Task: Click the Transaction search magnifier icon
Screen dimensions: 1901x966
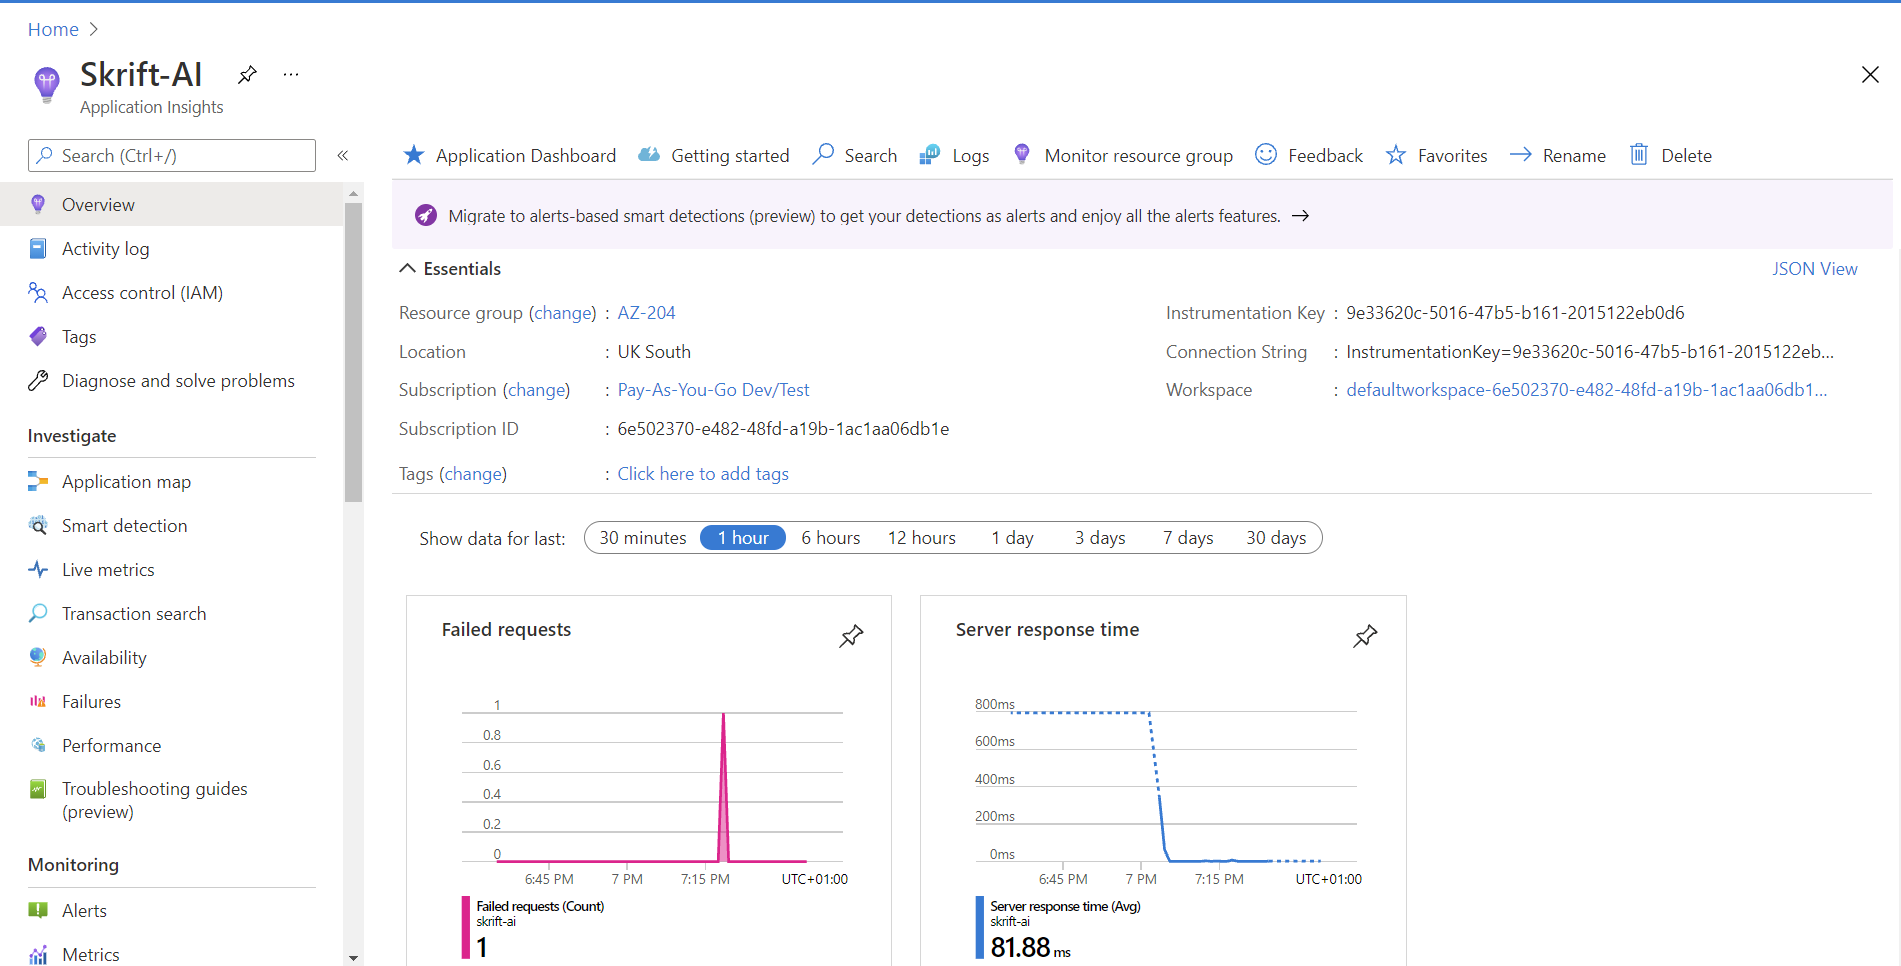Action: [38, 614]
